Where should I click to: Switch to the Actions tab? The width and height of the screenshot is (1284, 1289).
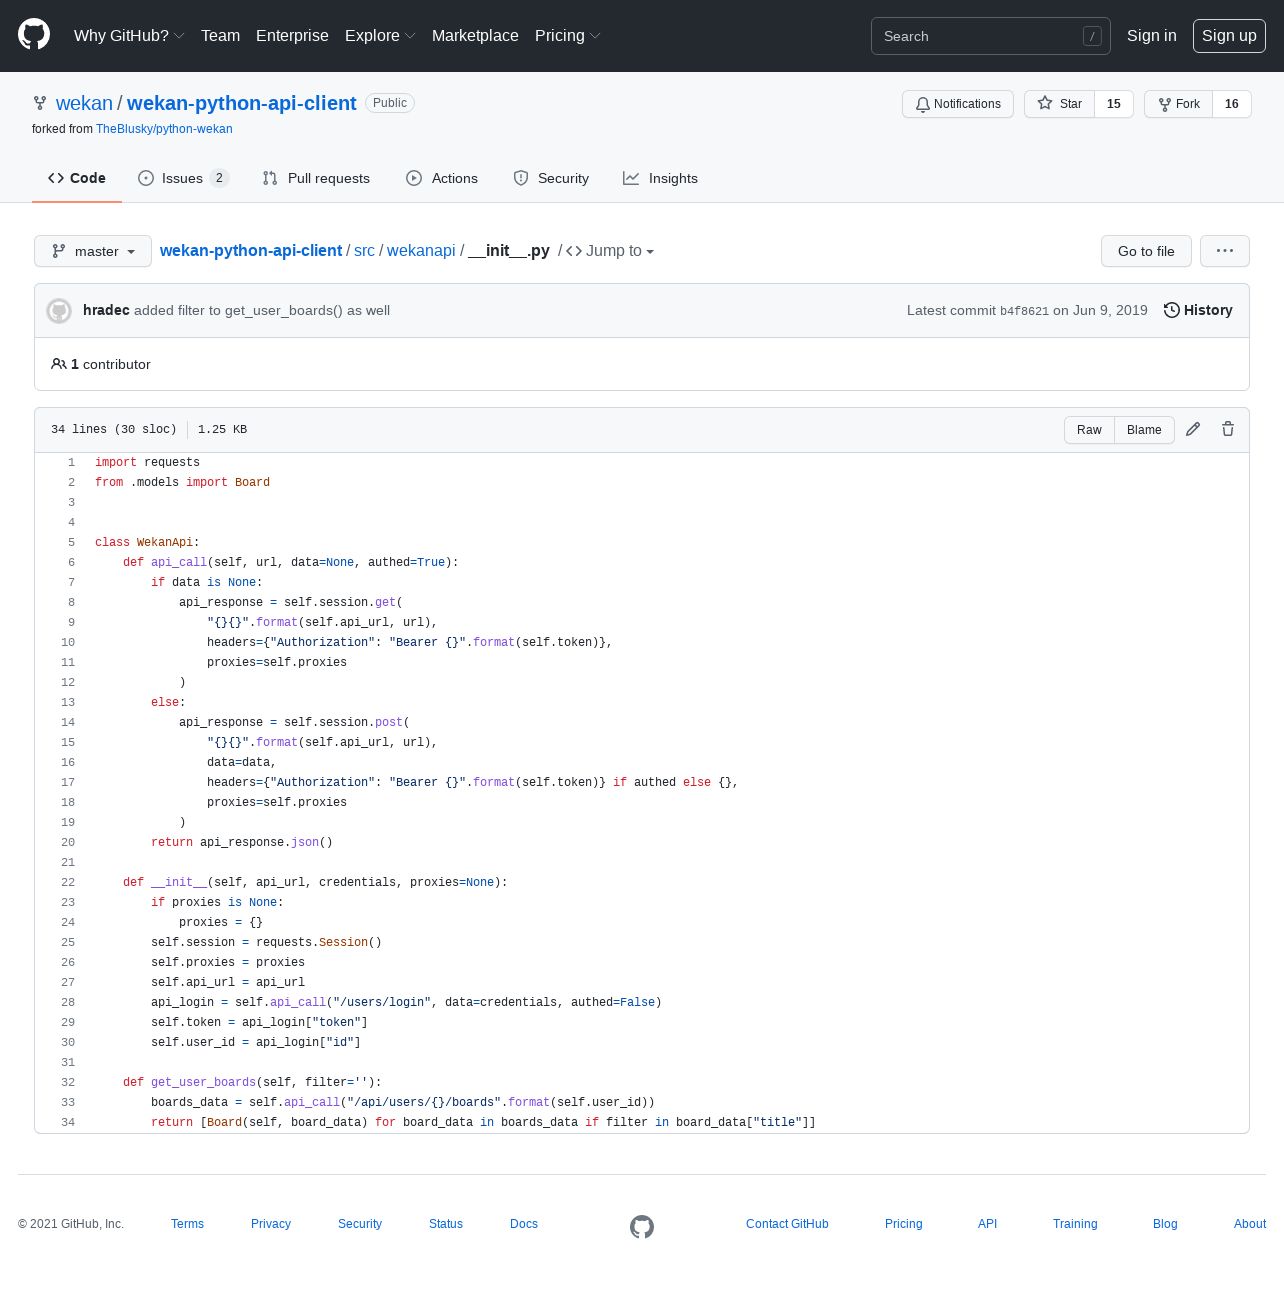(442, 178)
